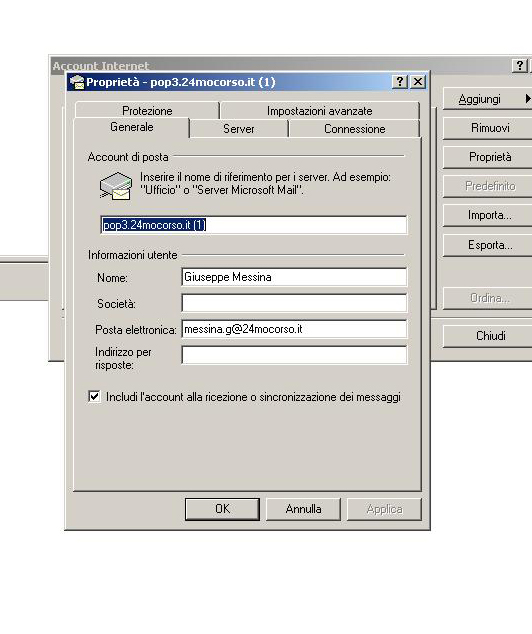Confirm with the OK button
The width and height of the screenshot is (532, 634).
222,509
